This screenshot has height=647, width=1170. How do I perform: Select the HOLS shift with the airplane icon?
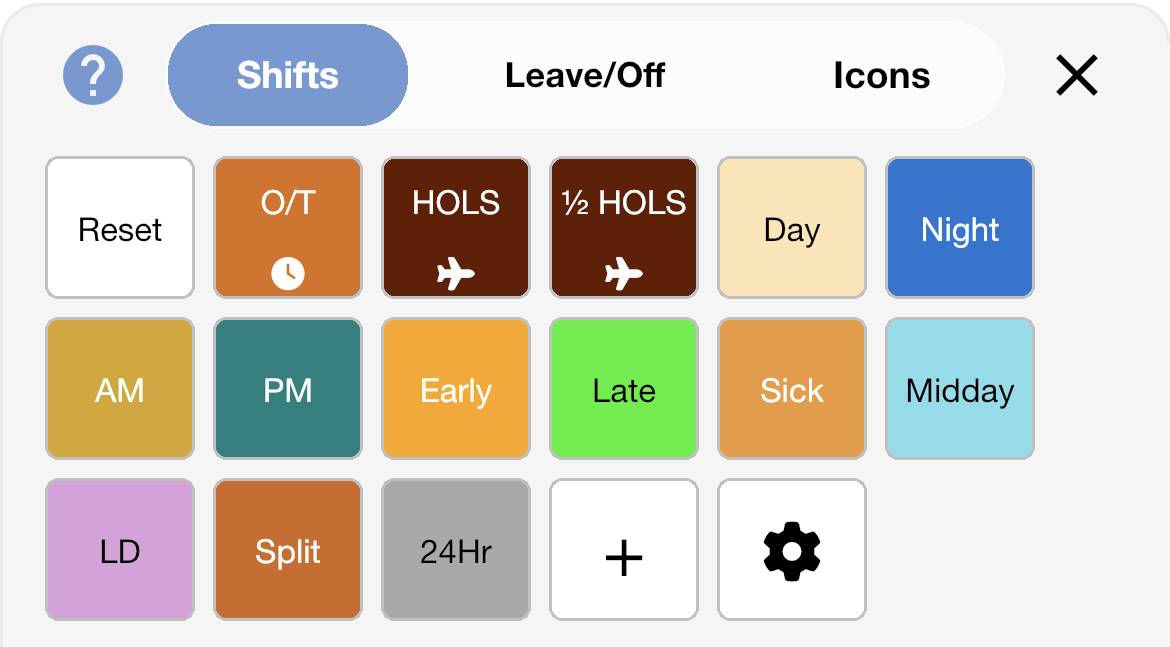point(455,227)
